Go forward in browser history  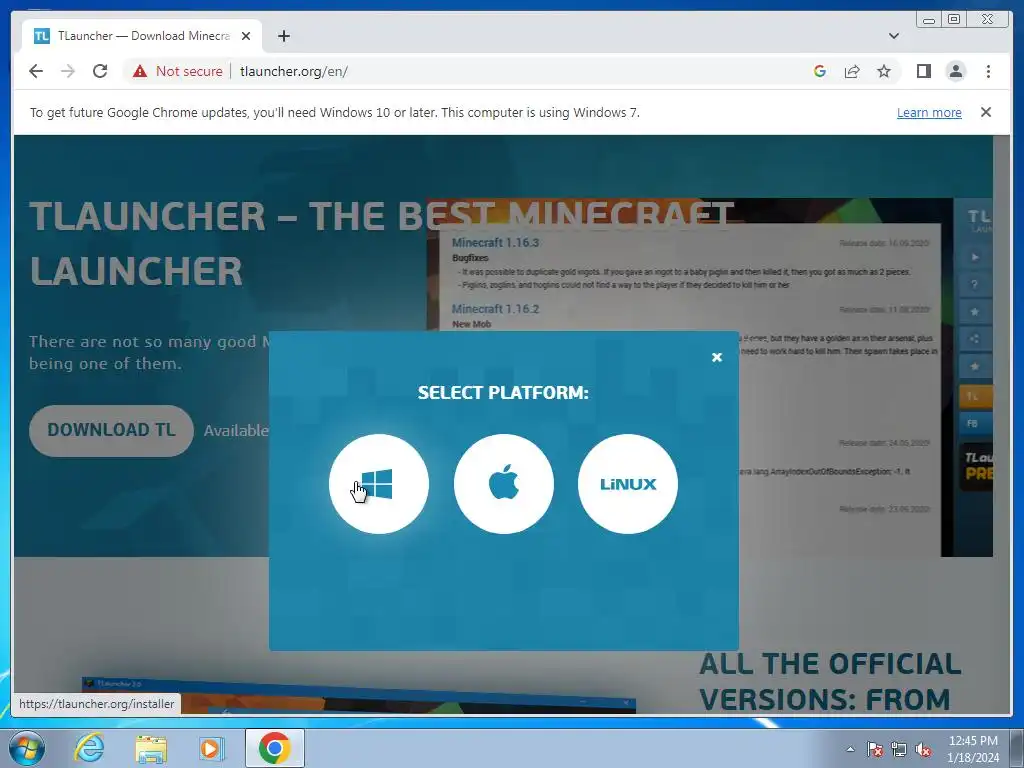[68, 71]
